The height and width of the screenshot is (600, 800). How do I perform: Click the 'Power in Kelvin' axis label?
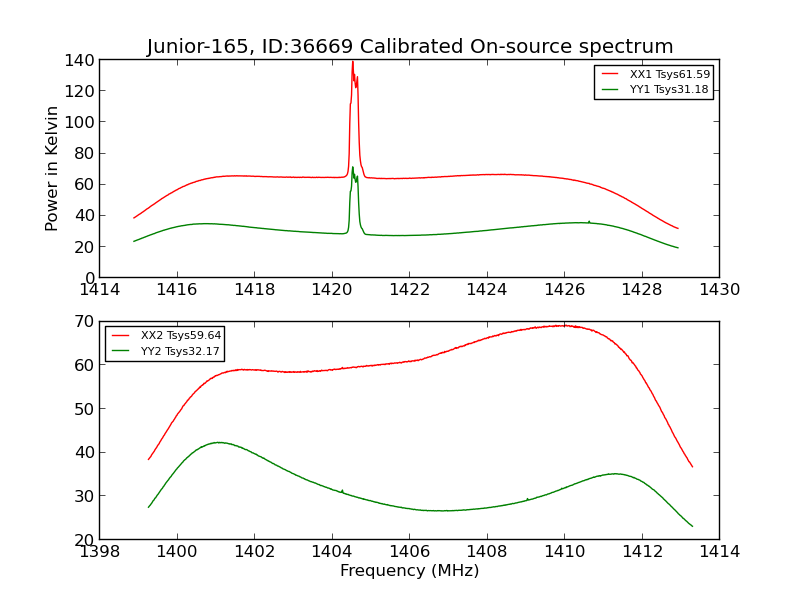[x=51, y=169]
